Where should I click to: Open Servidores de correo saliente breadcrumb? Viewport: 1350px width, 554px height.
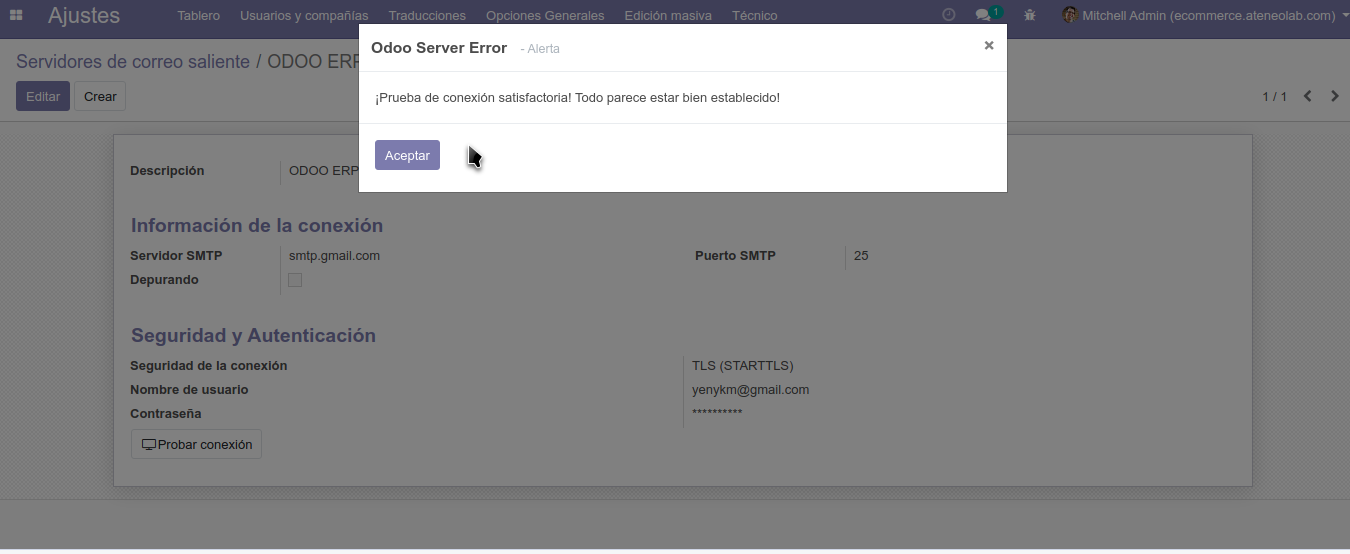[133, 61]
